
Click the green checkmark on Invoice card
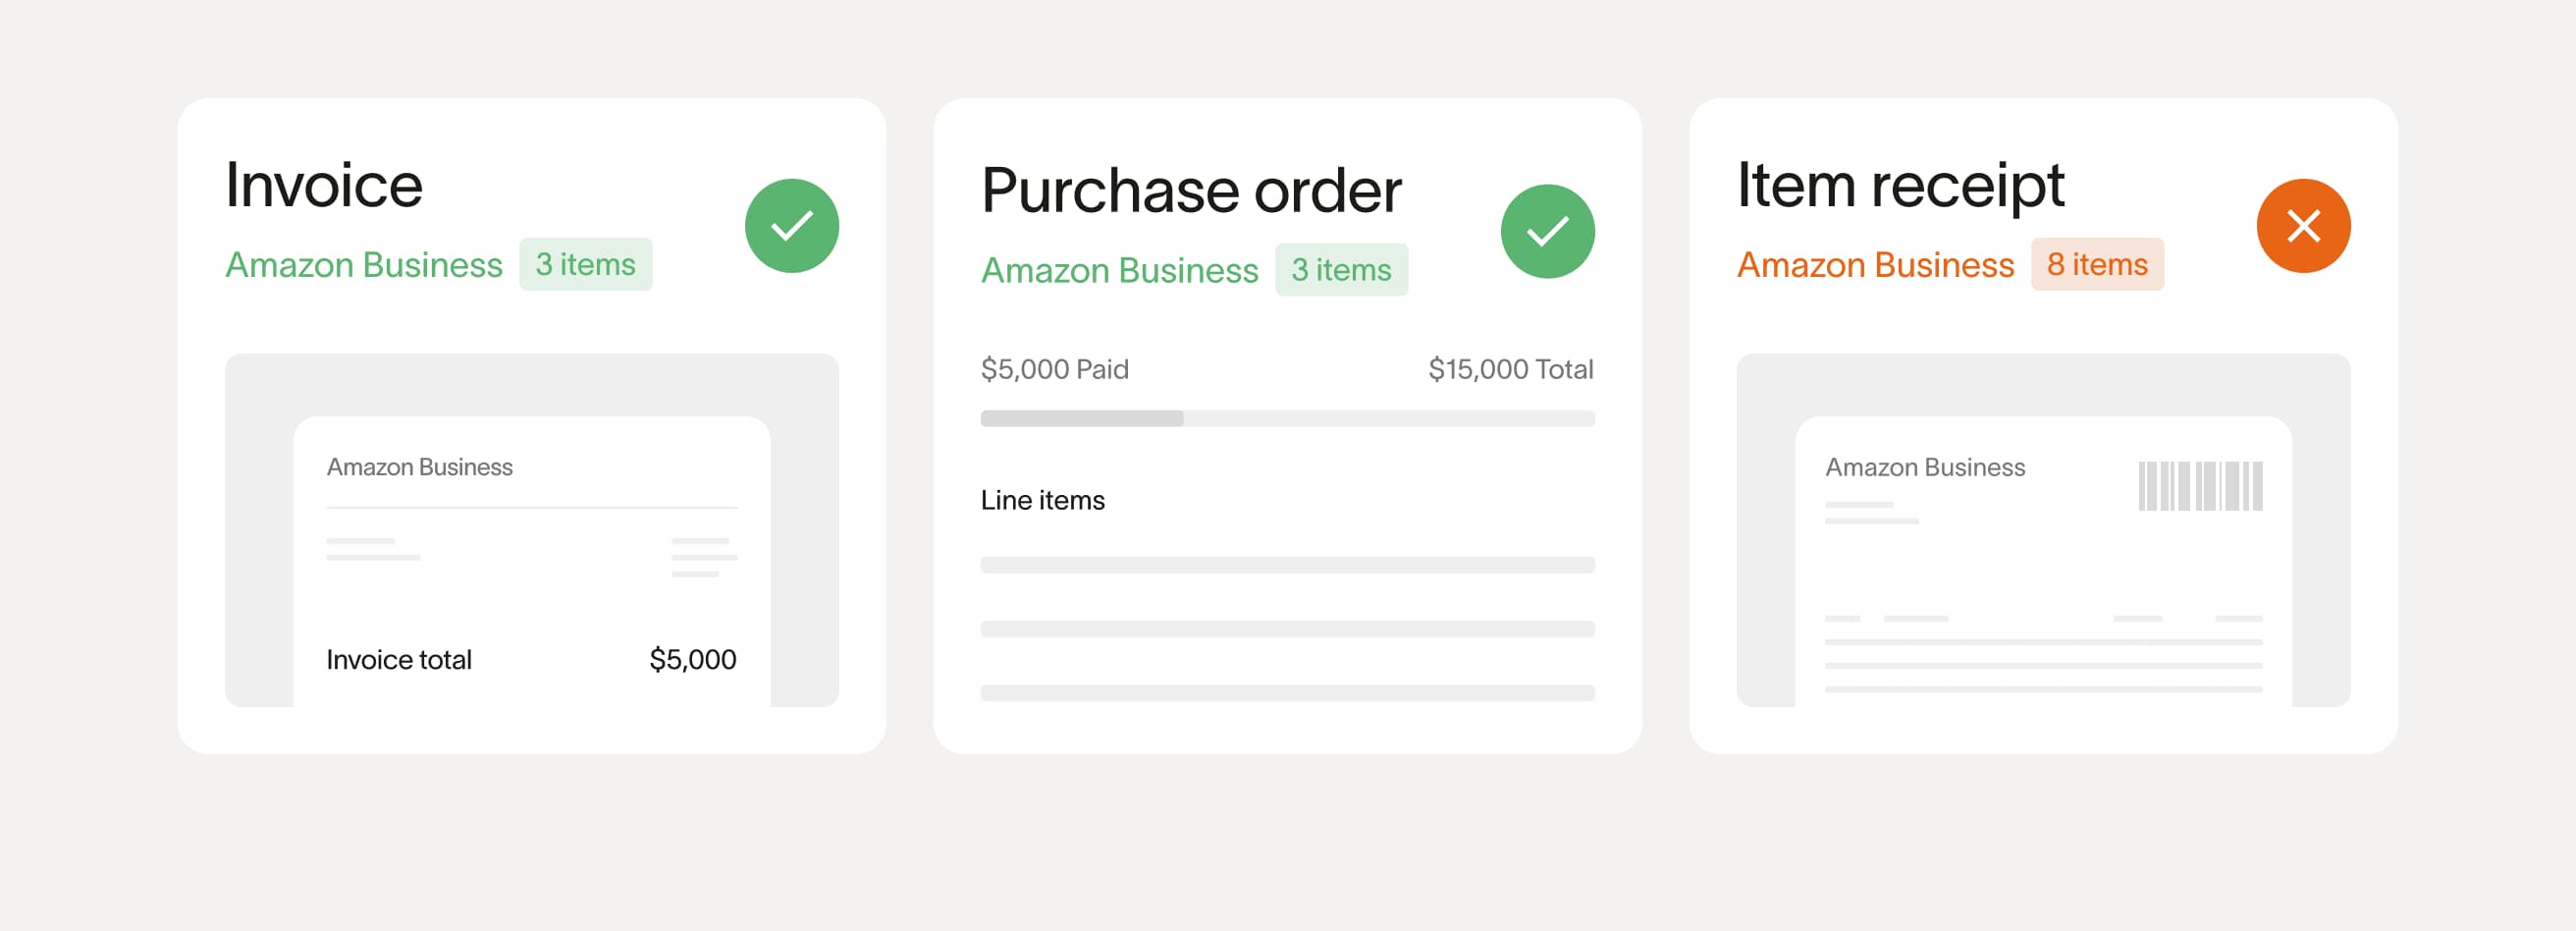tap(791, 226)
